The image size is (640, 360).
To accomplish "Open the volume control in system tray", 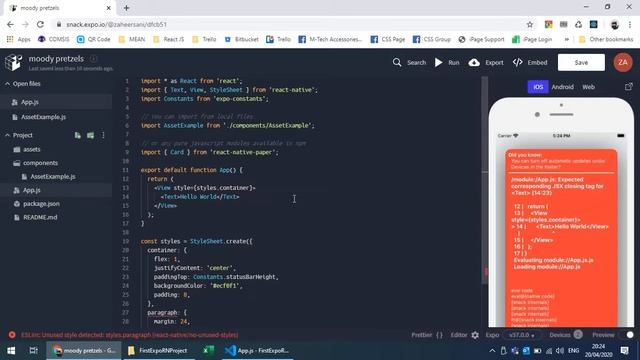I will point(560,351).
